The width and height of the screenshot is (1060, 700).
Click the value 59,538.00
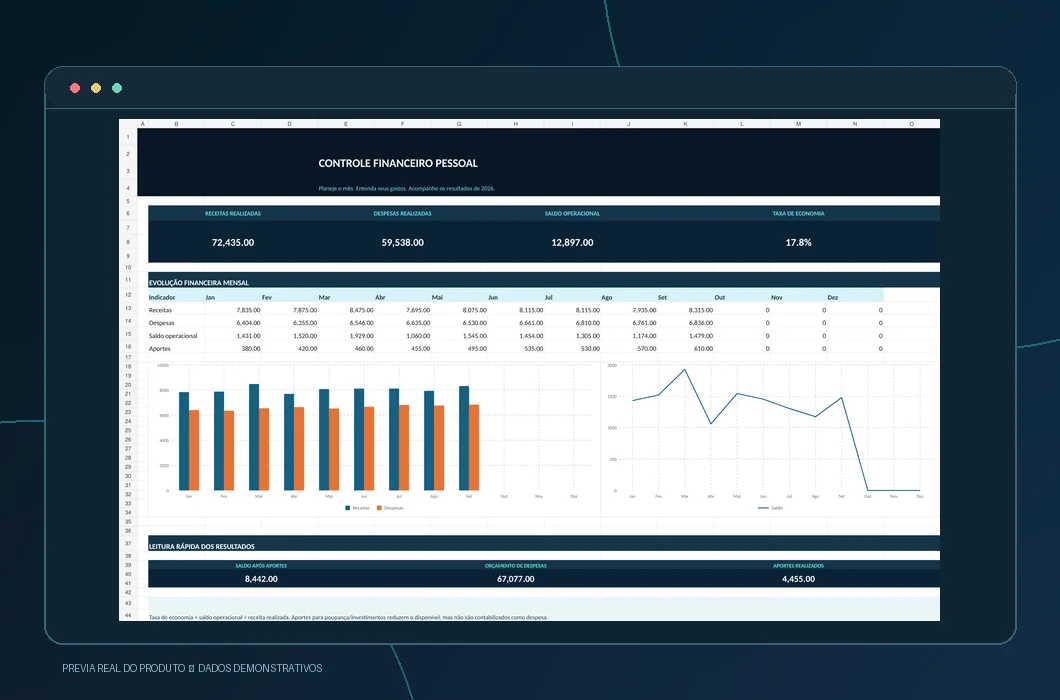402,242
